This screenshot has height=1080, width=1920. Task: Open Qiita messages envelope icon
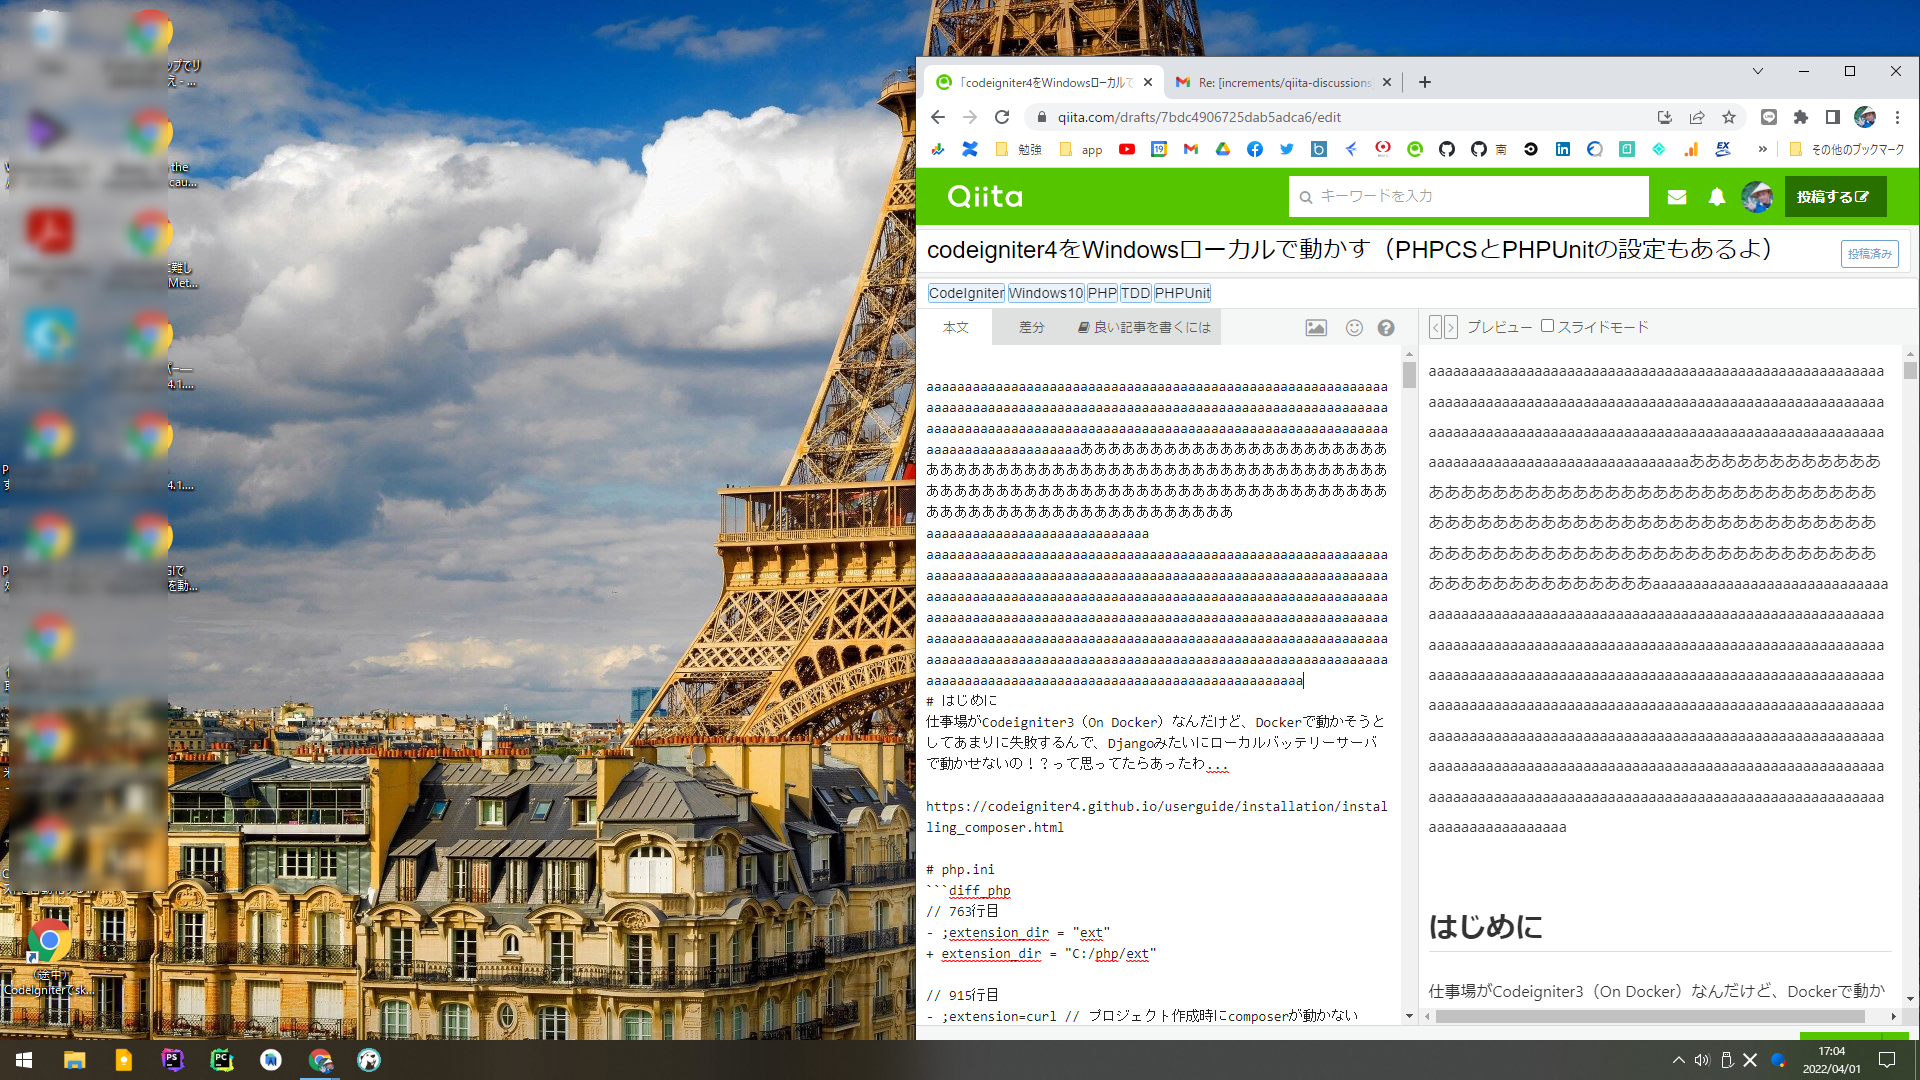(x=1677, y=197)
